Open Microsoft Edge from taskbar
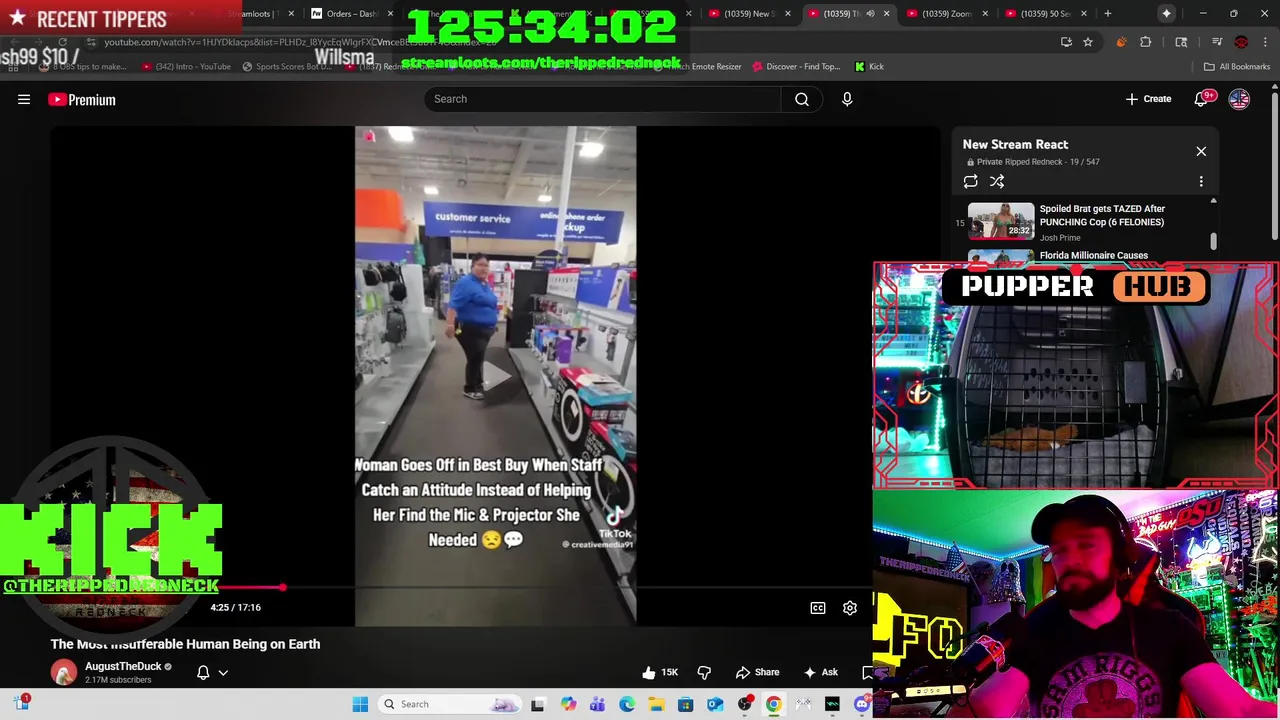The image size is (1280, 720). click(x=627, y=704)
